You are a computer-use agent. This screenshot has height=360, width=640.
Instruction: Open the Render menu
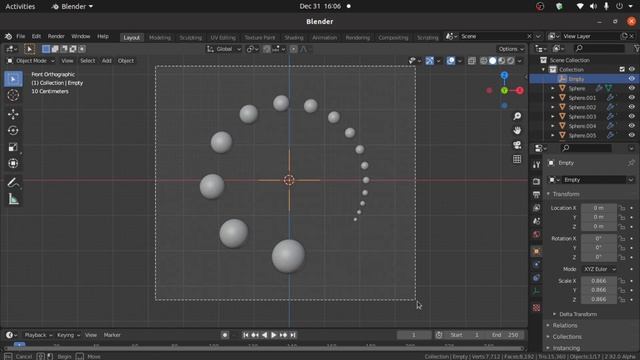coord(56,36)
